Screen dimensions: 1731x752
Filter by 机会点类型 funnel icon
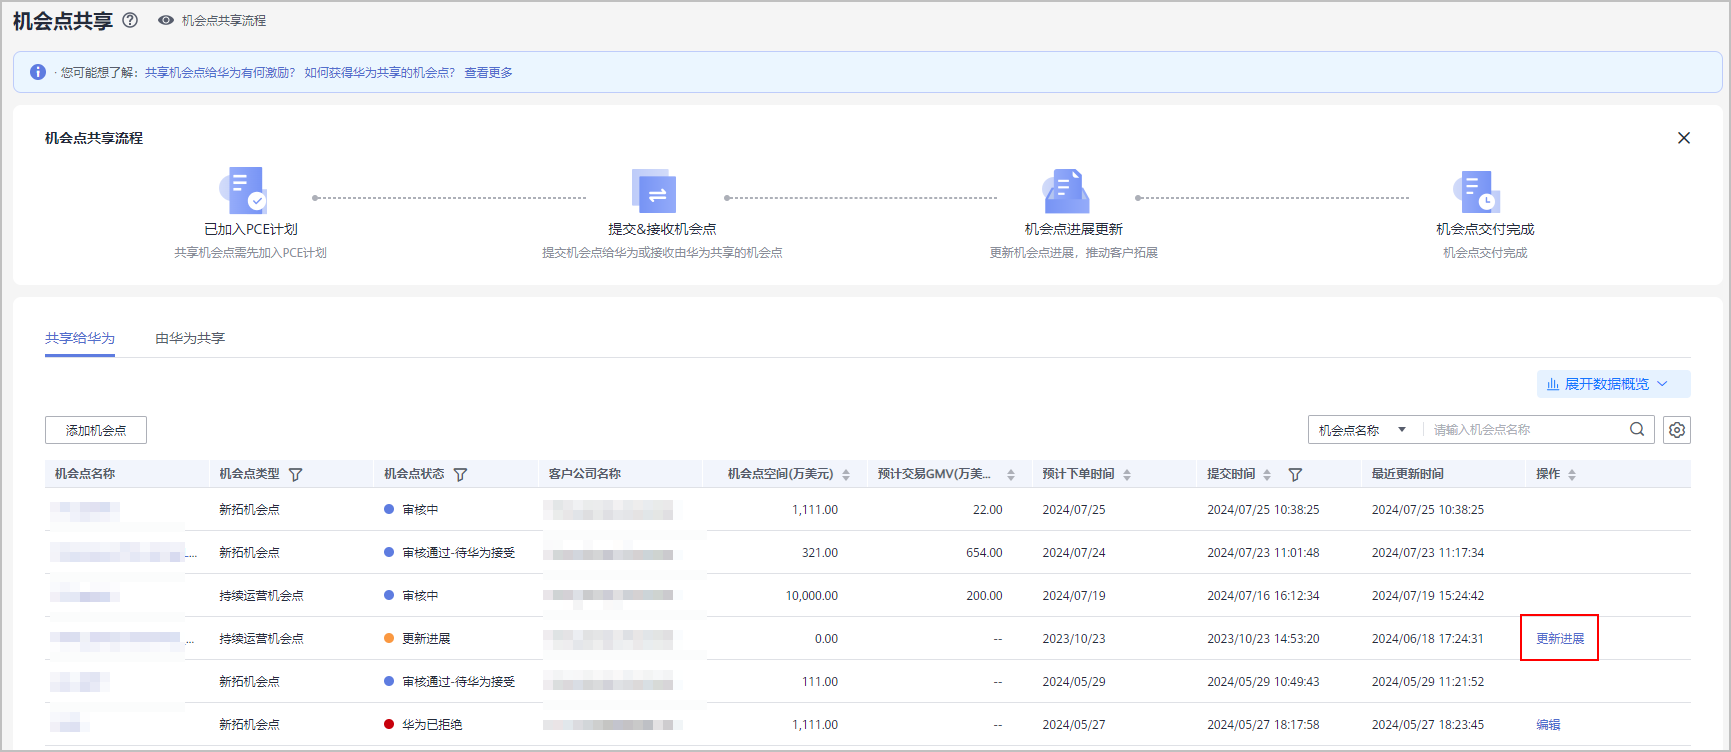click(x=295, y=474)
